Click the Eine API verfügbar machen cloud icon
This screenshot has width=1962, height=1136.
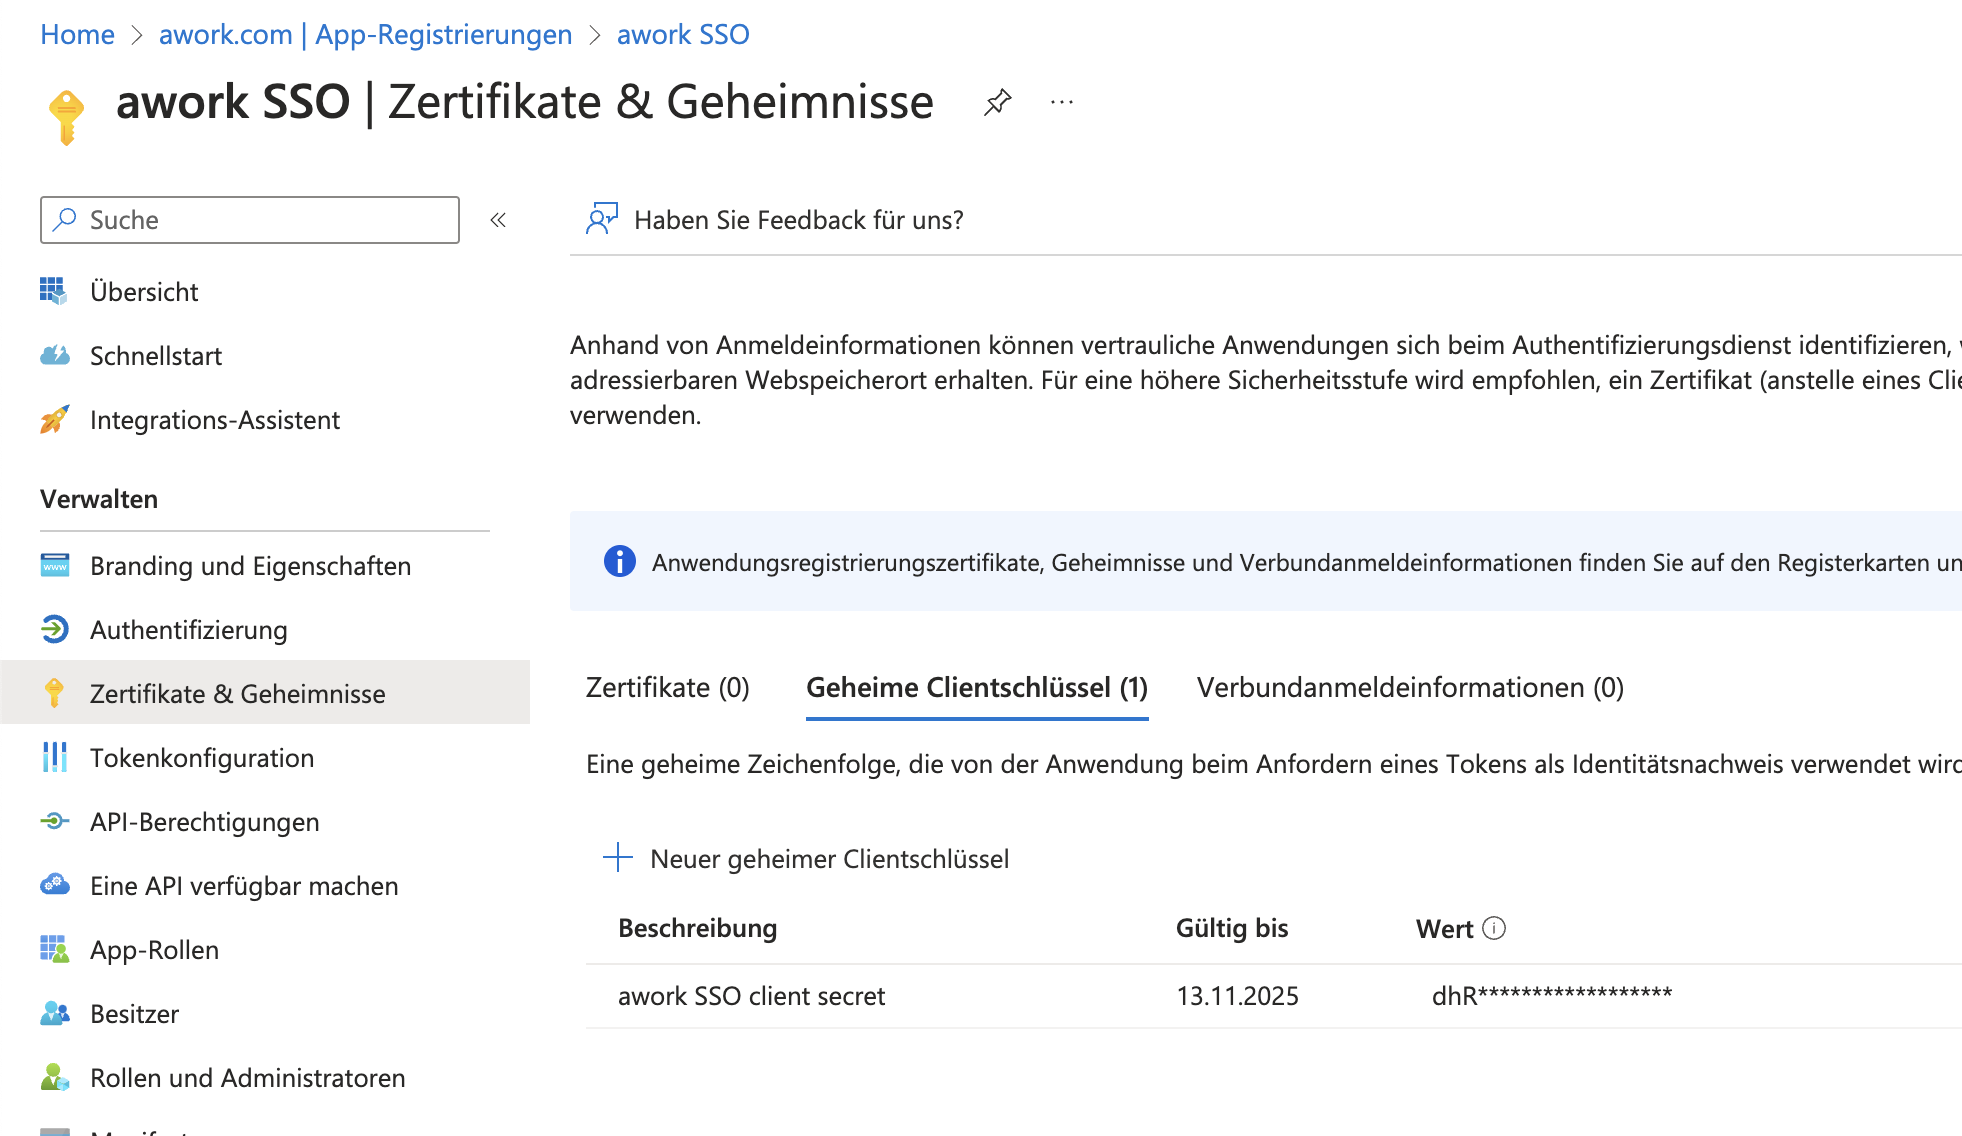coord(54,885)
